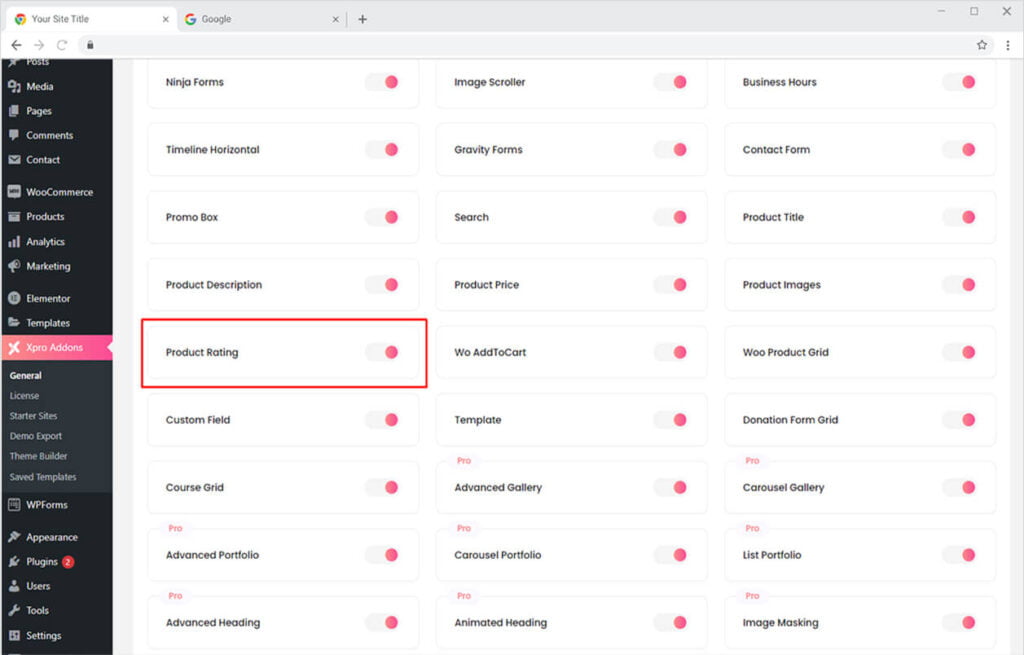Expand the Xpro Addons menu

[x=54, y=348]
